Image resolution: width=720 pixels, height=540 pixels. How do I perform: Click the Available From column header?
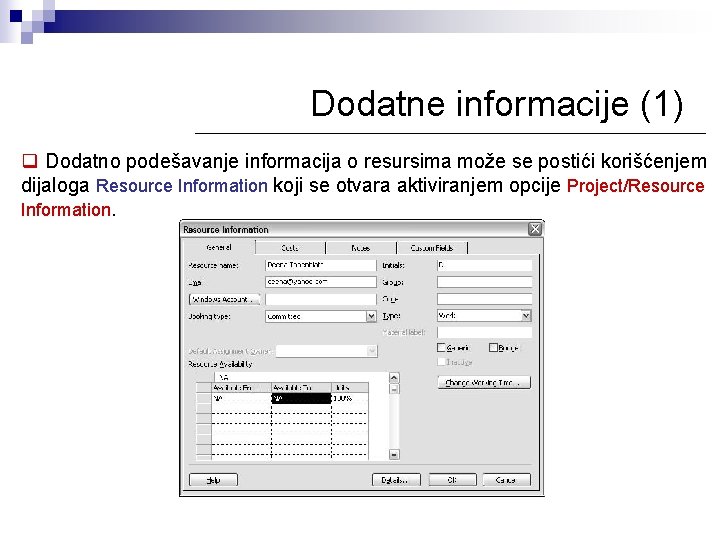[x=242, y=388]
